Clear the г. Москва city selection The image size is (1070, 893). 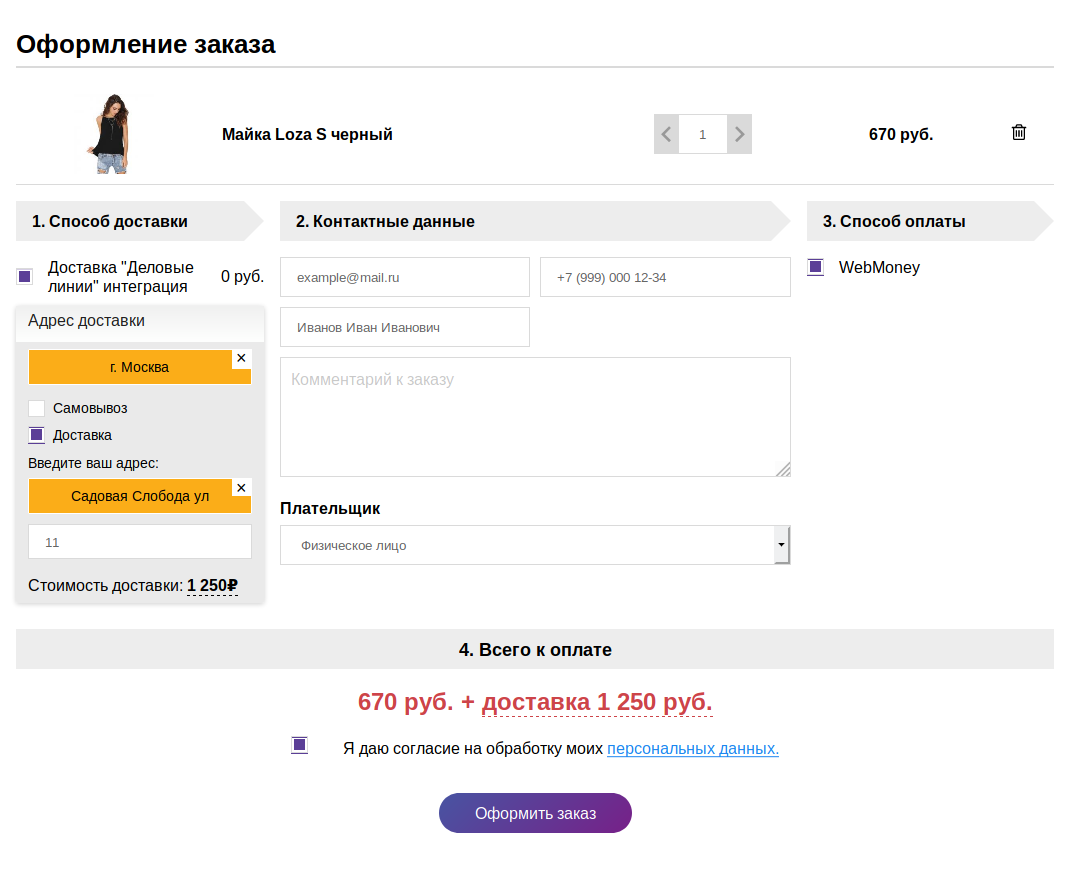pyautogui.click(x=241, y=358)
